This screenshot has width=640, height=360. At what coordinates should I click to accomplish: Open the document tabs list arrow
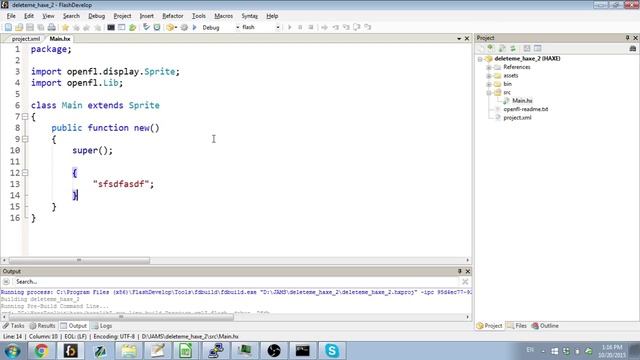(x=459, y=38)
